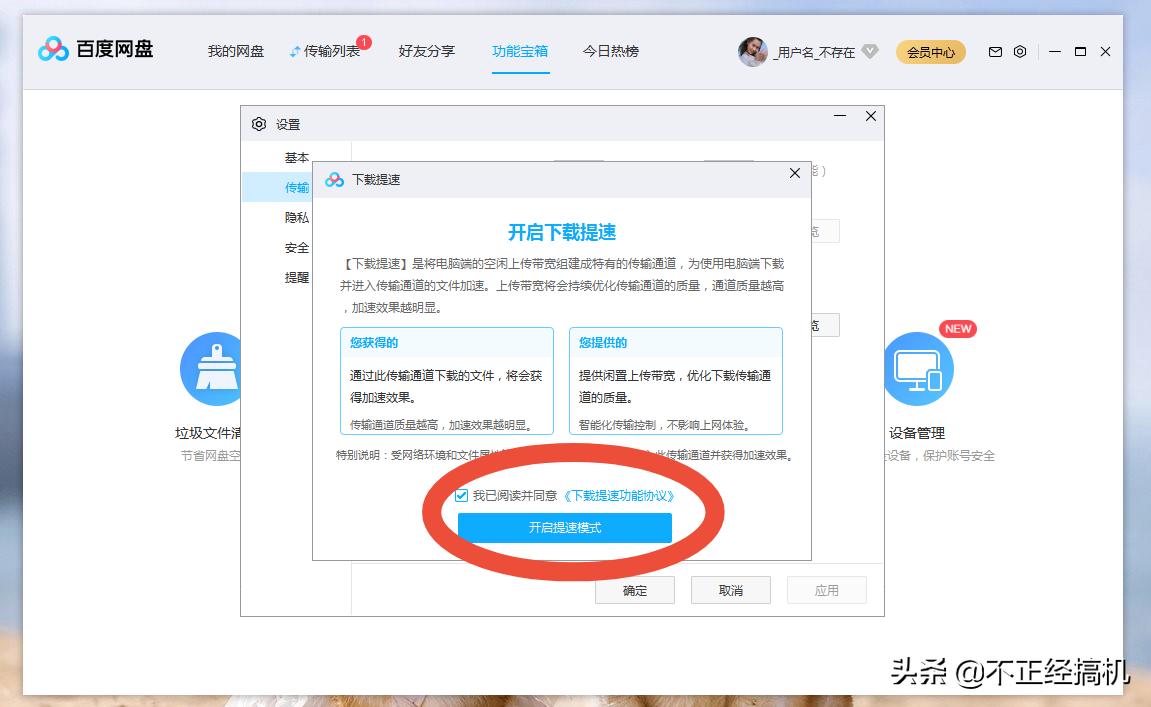Open the settings gear icon
The image size is (1151, 707).
point(1020,51)
